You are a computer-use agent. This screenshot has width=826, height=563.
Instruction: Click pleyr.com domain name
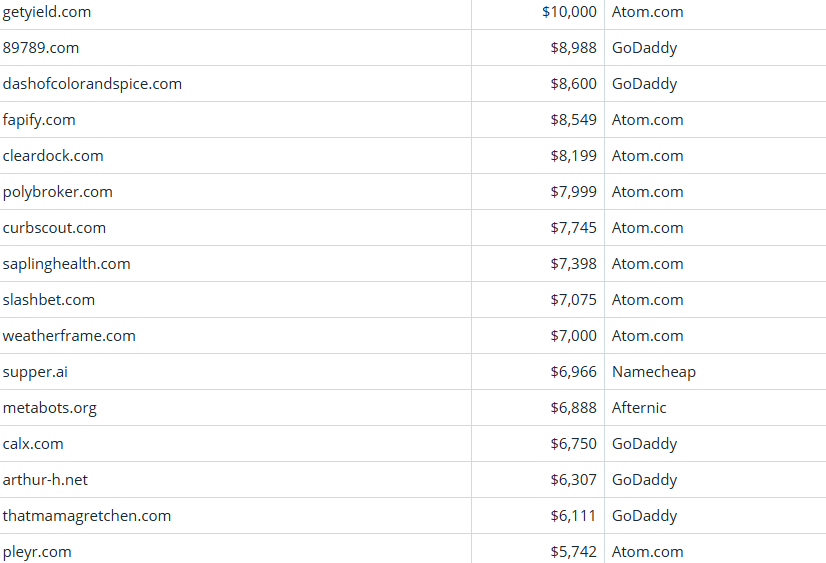[x=37, y=552]
